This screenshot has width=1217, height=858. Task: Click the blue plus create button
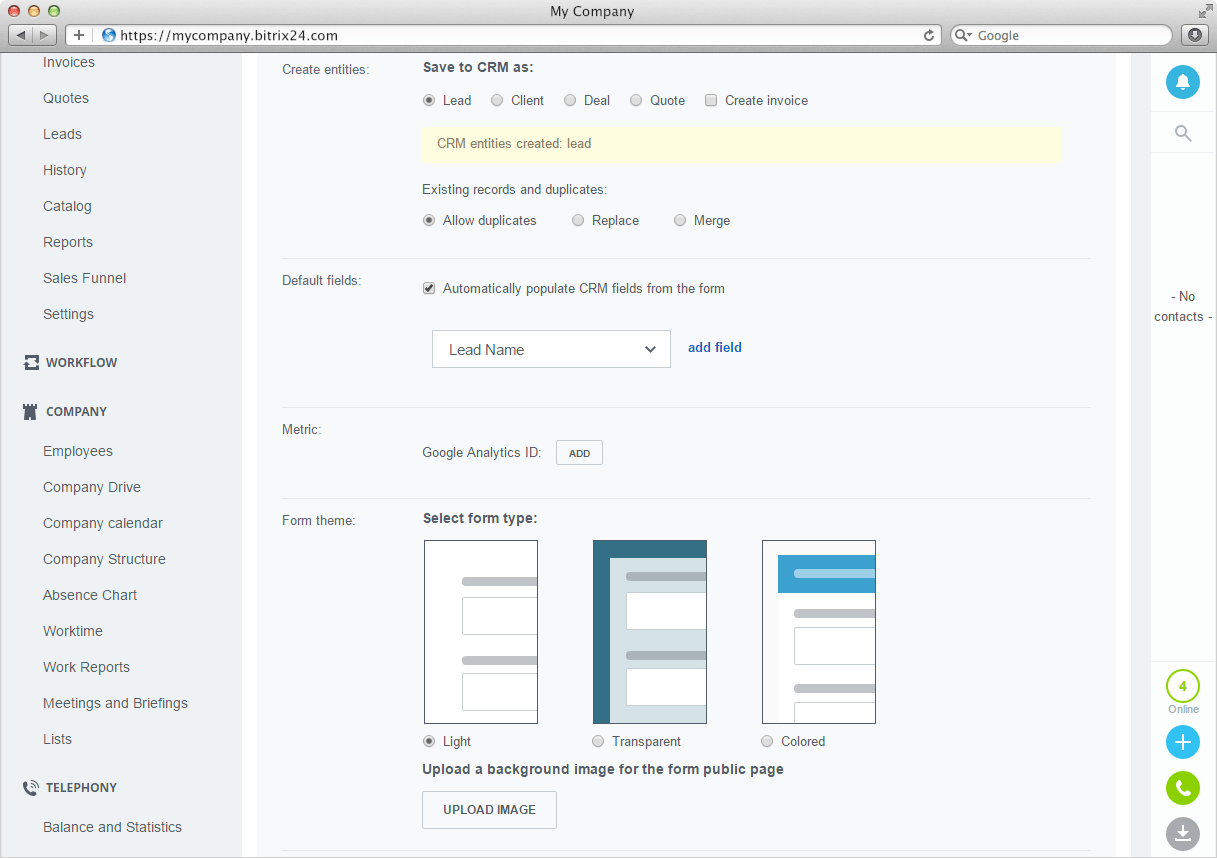click(x=1183, y=742)
